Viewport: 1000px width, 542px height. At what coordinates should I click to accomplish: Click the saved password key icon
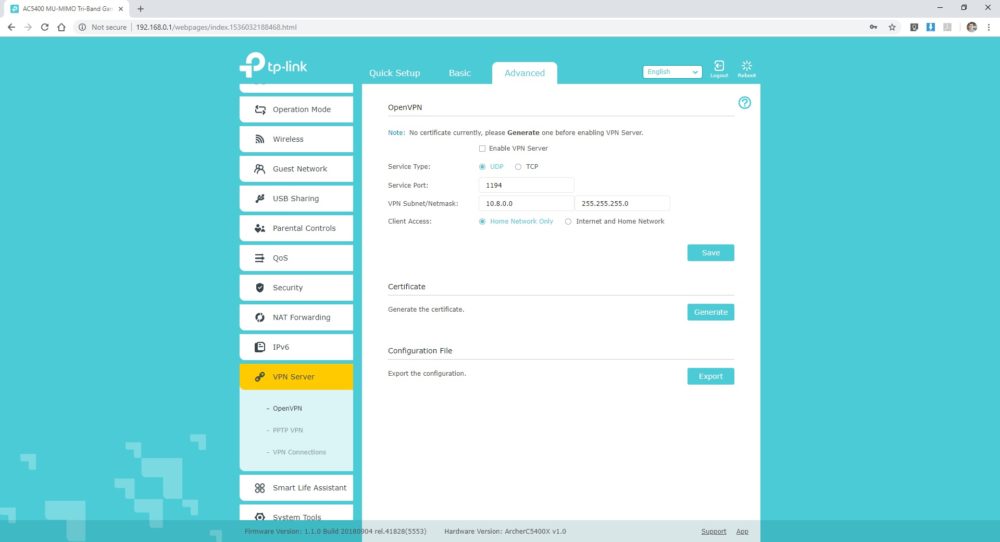(x=873, y=27)
